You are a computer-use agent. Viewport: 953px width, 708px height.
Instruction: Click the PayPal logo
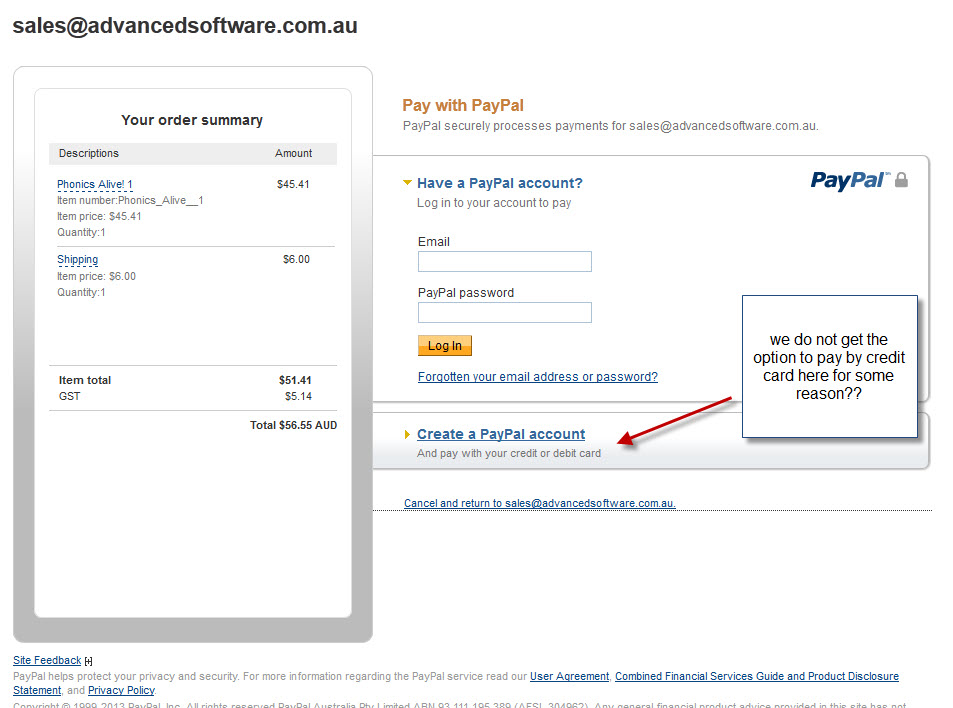[x=848, y=180]
